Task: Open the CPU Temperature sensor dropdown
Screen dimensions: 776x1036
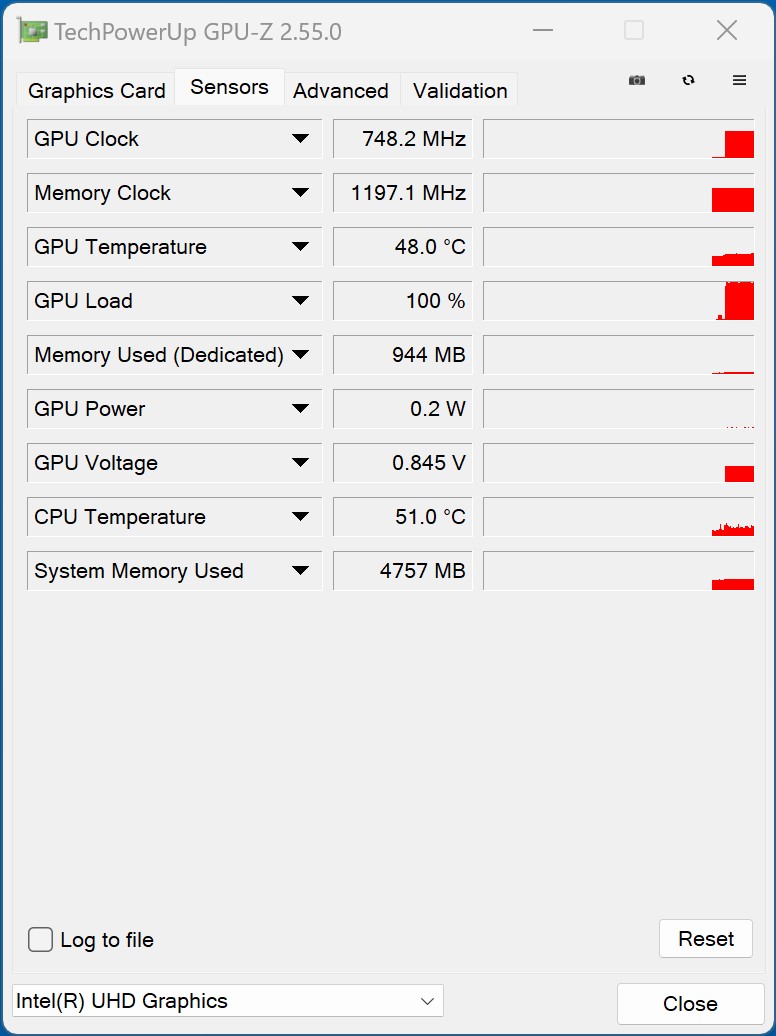Action: tap(300, 517)
